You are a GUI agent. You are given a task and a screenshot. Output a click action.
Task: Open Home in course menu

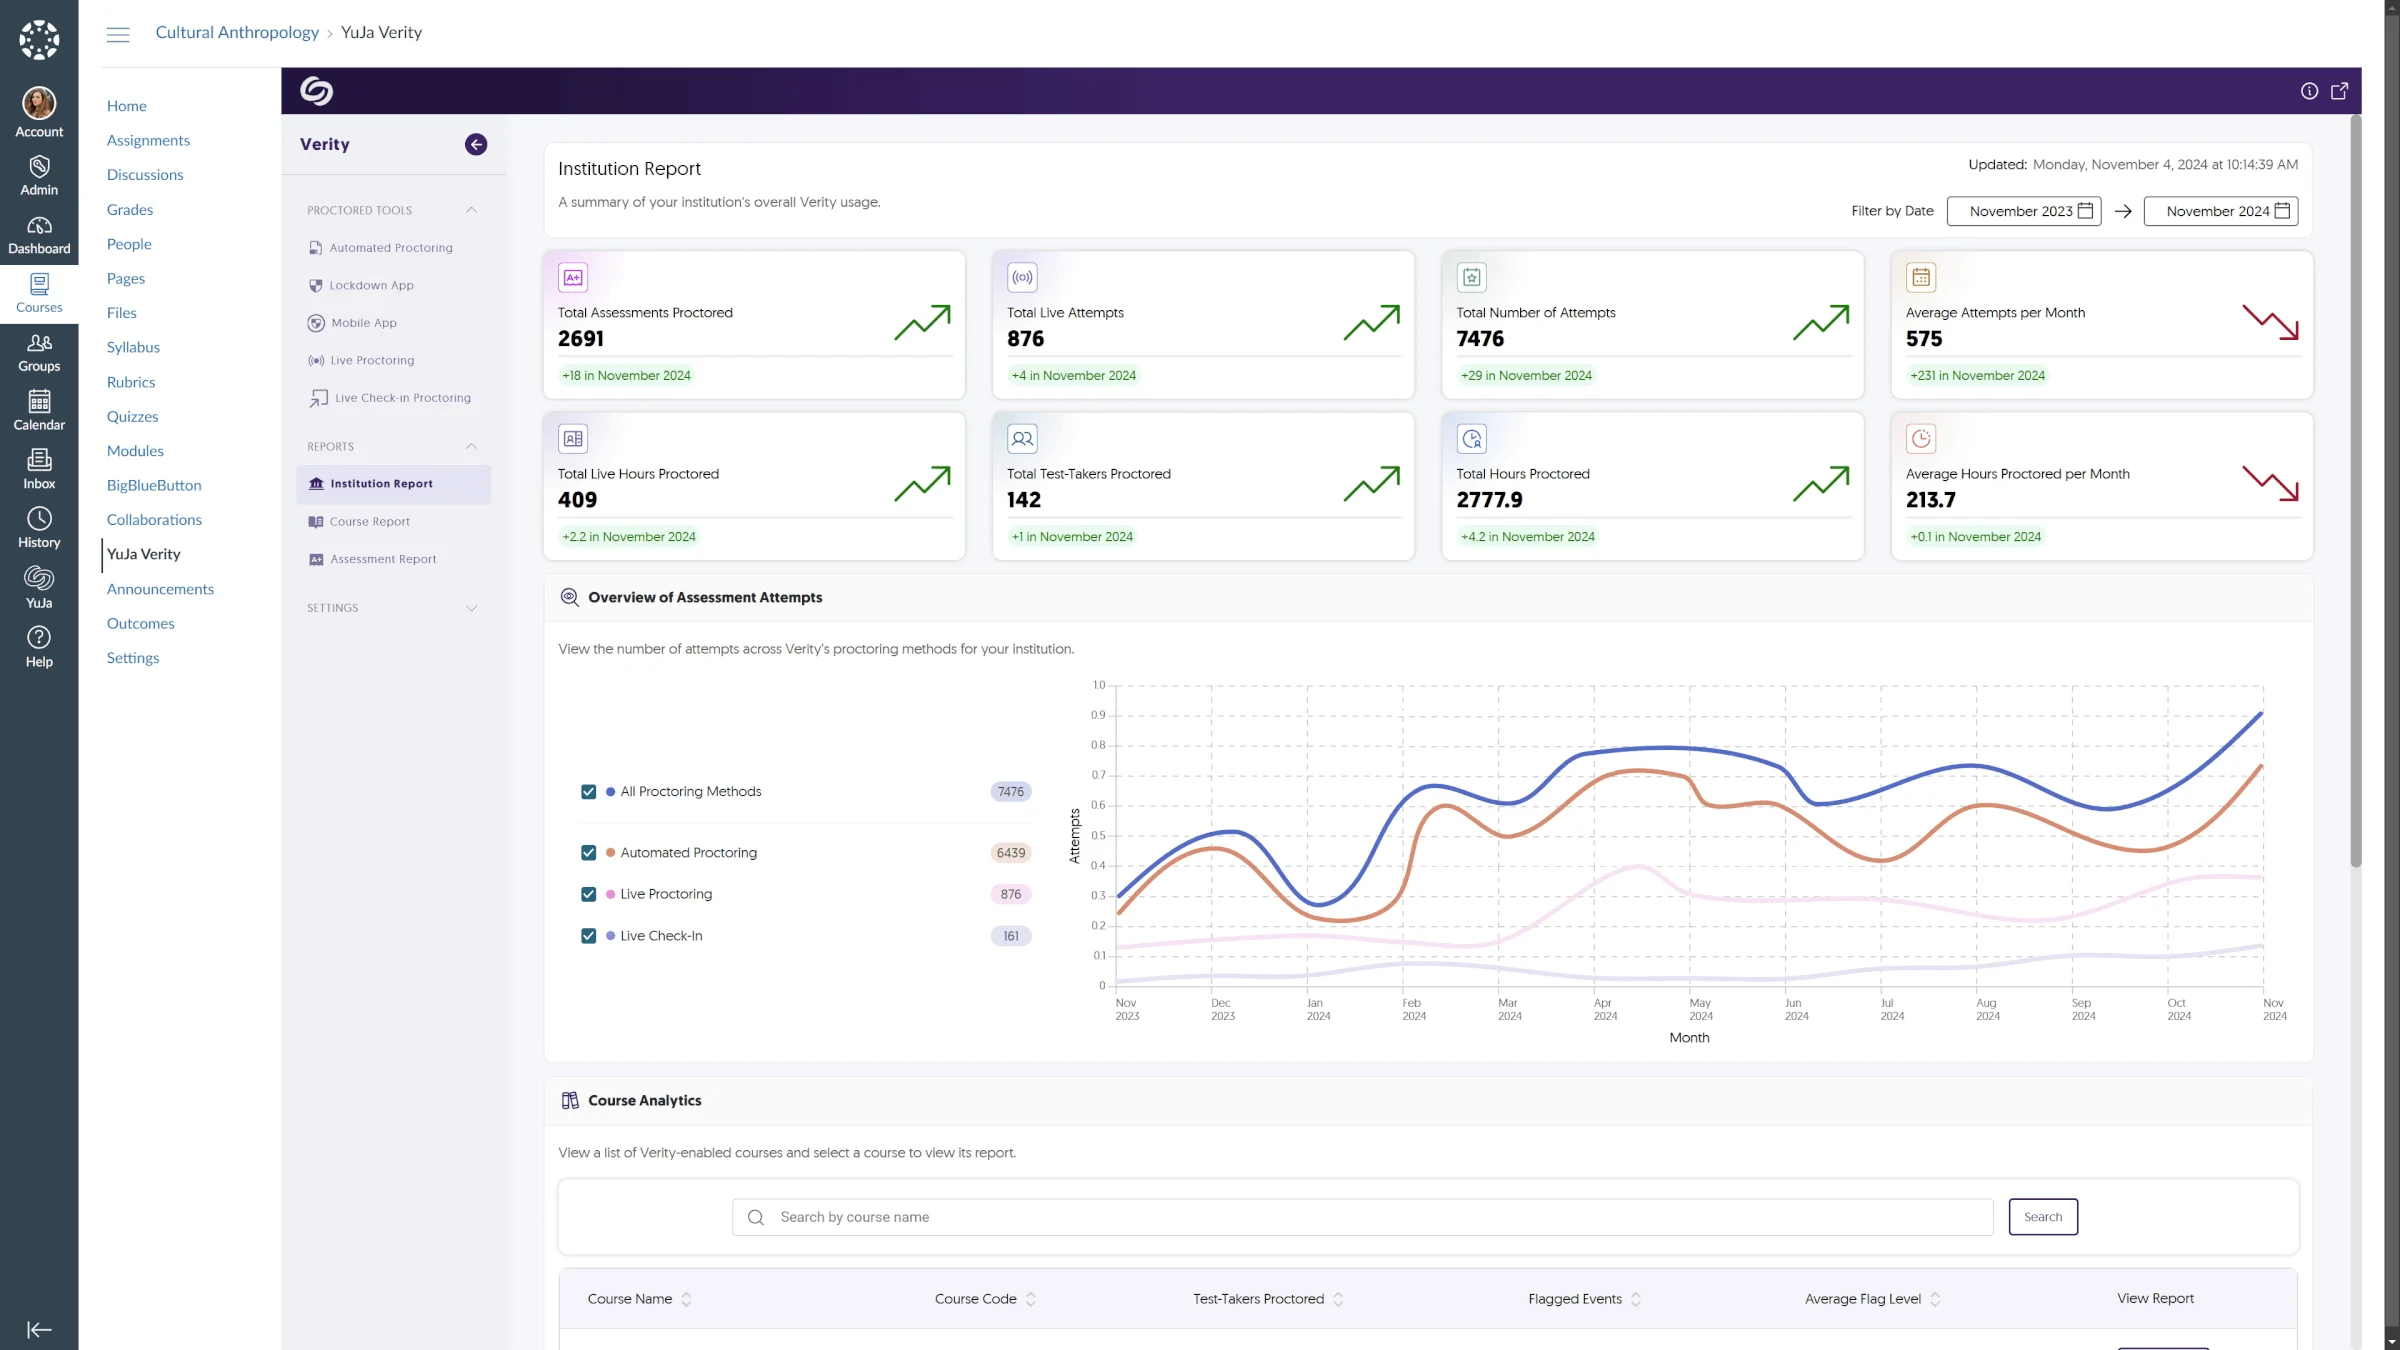click(127, 106)
